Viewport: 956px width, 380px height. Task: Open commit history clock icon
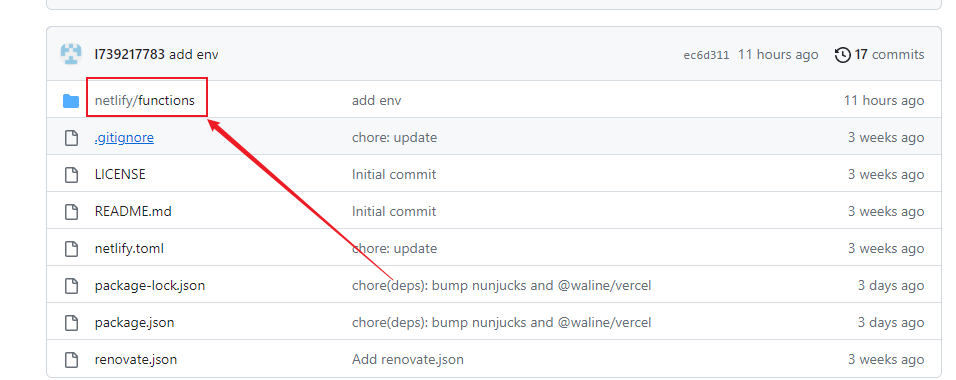[x=843, y=55]
